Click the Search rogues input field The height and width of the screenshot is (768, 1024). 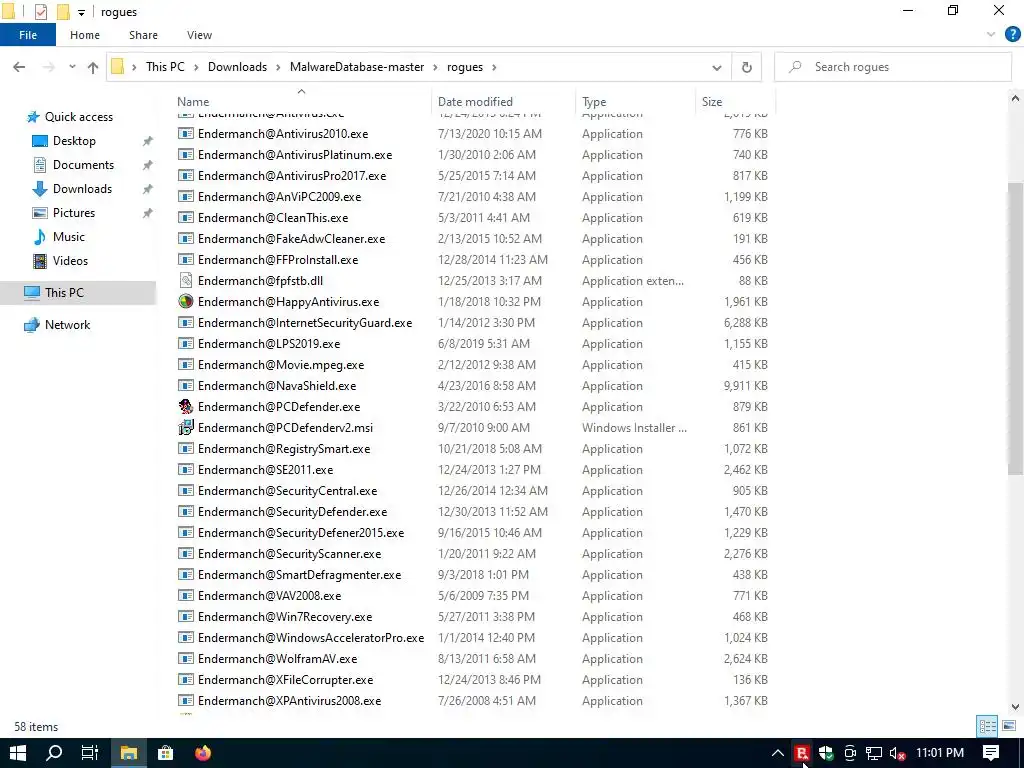[x=892, y=67]
